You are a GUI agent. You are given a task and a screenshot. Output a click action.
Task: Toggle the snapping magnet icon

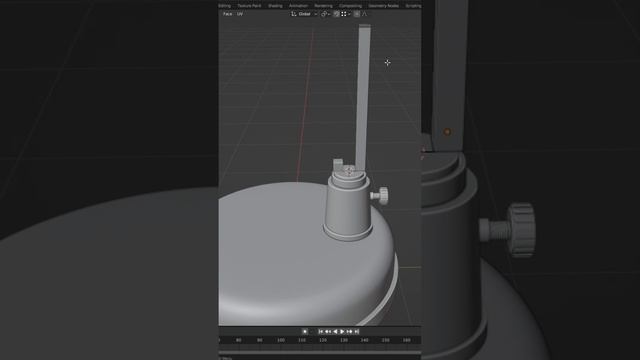click(336, 14)
